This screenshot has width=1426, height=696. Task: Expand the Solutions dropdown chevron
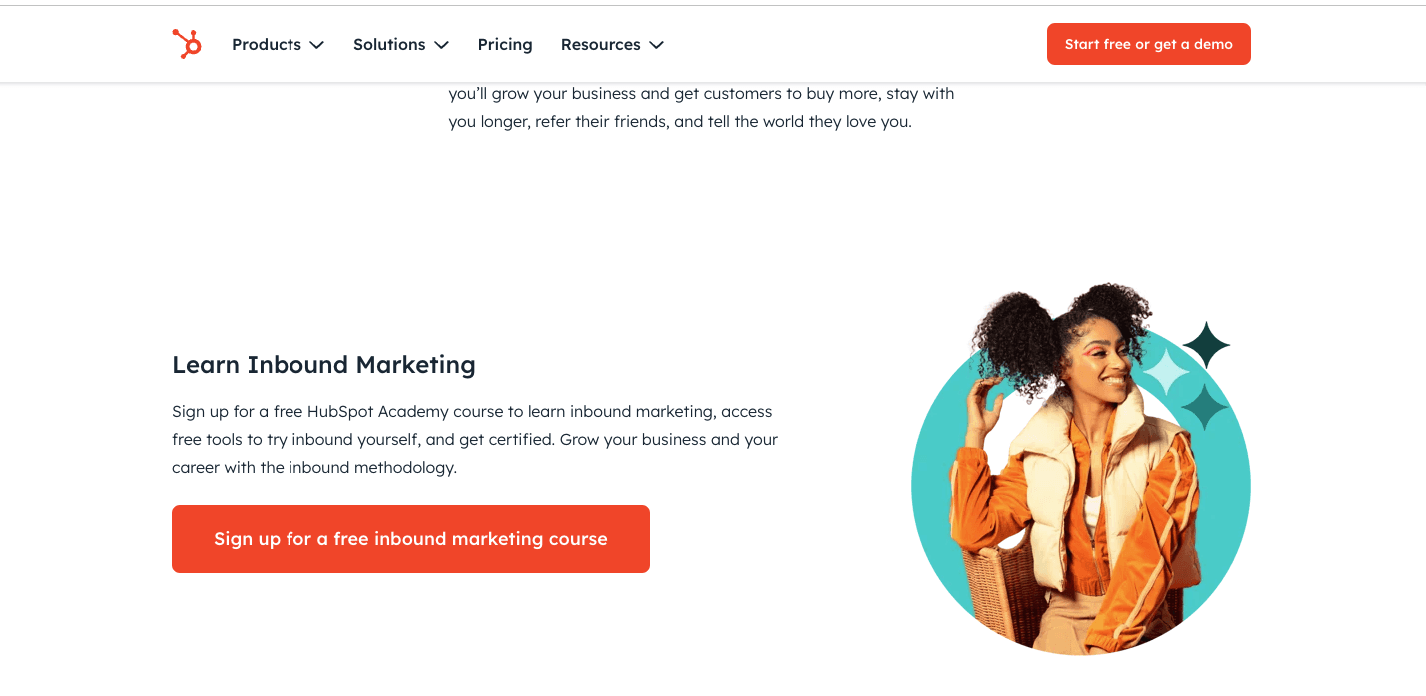point(441,45)
